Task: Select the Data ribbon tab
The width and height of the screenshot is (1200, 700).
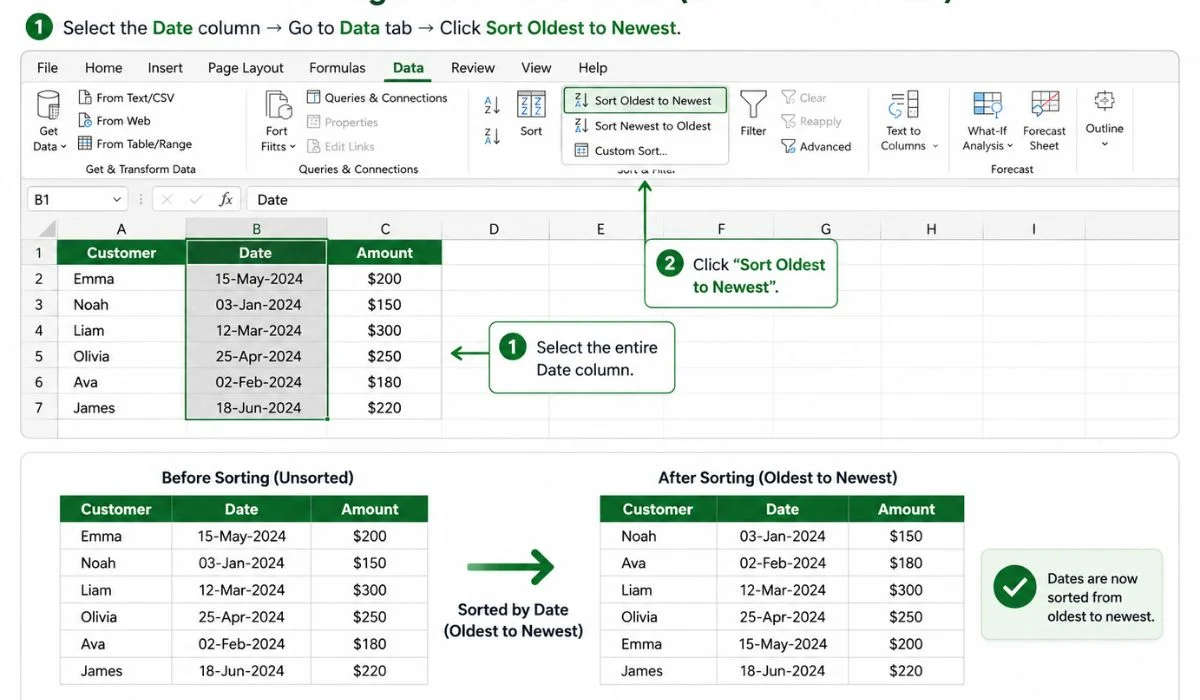Action: [x=408, y=68]
